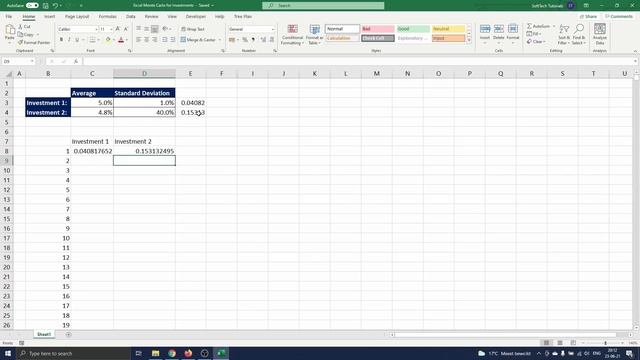Toggle Align Right

(x=155, y=40)
